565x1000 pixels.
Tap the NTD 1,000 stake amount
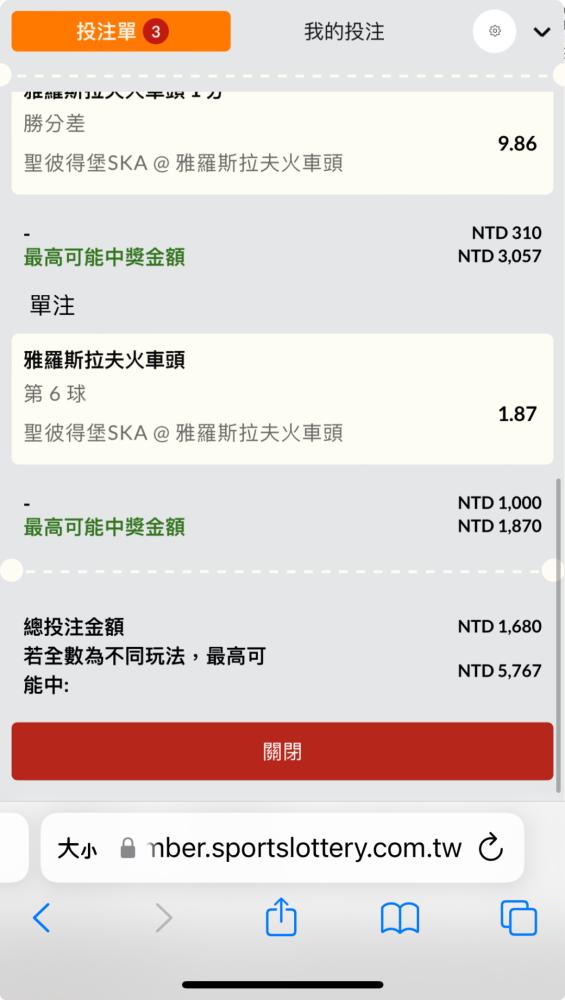click(499, 503)
